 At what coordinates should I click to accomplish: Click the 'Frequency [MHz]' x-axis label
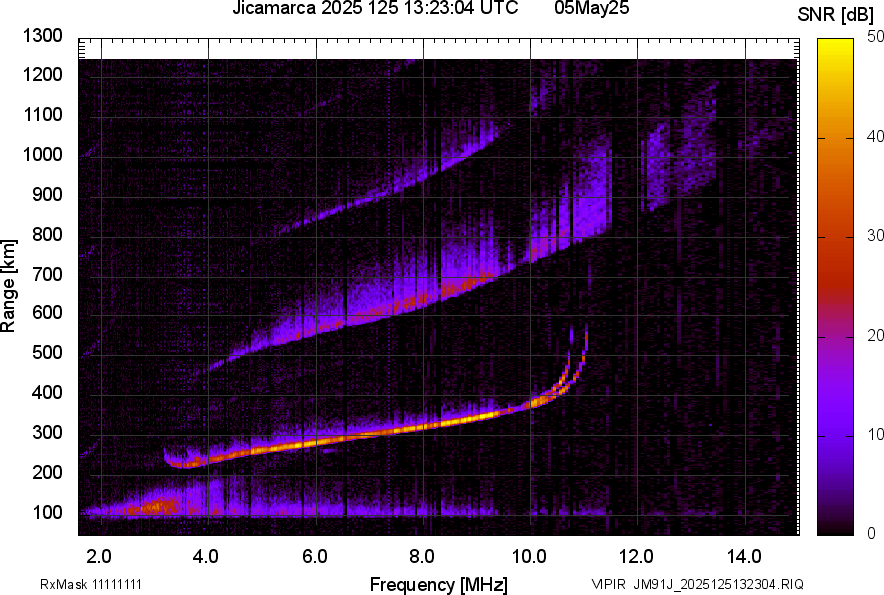(x=439, y=584)
